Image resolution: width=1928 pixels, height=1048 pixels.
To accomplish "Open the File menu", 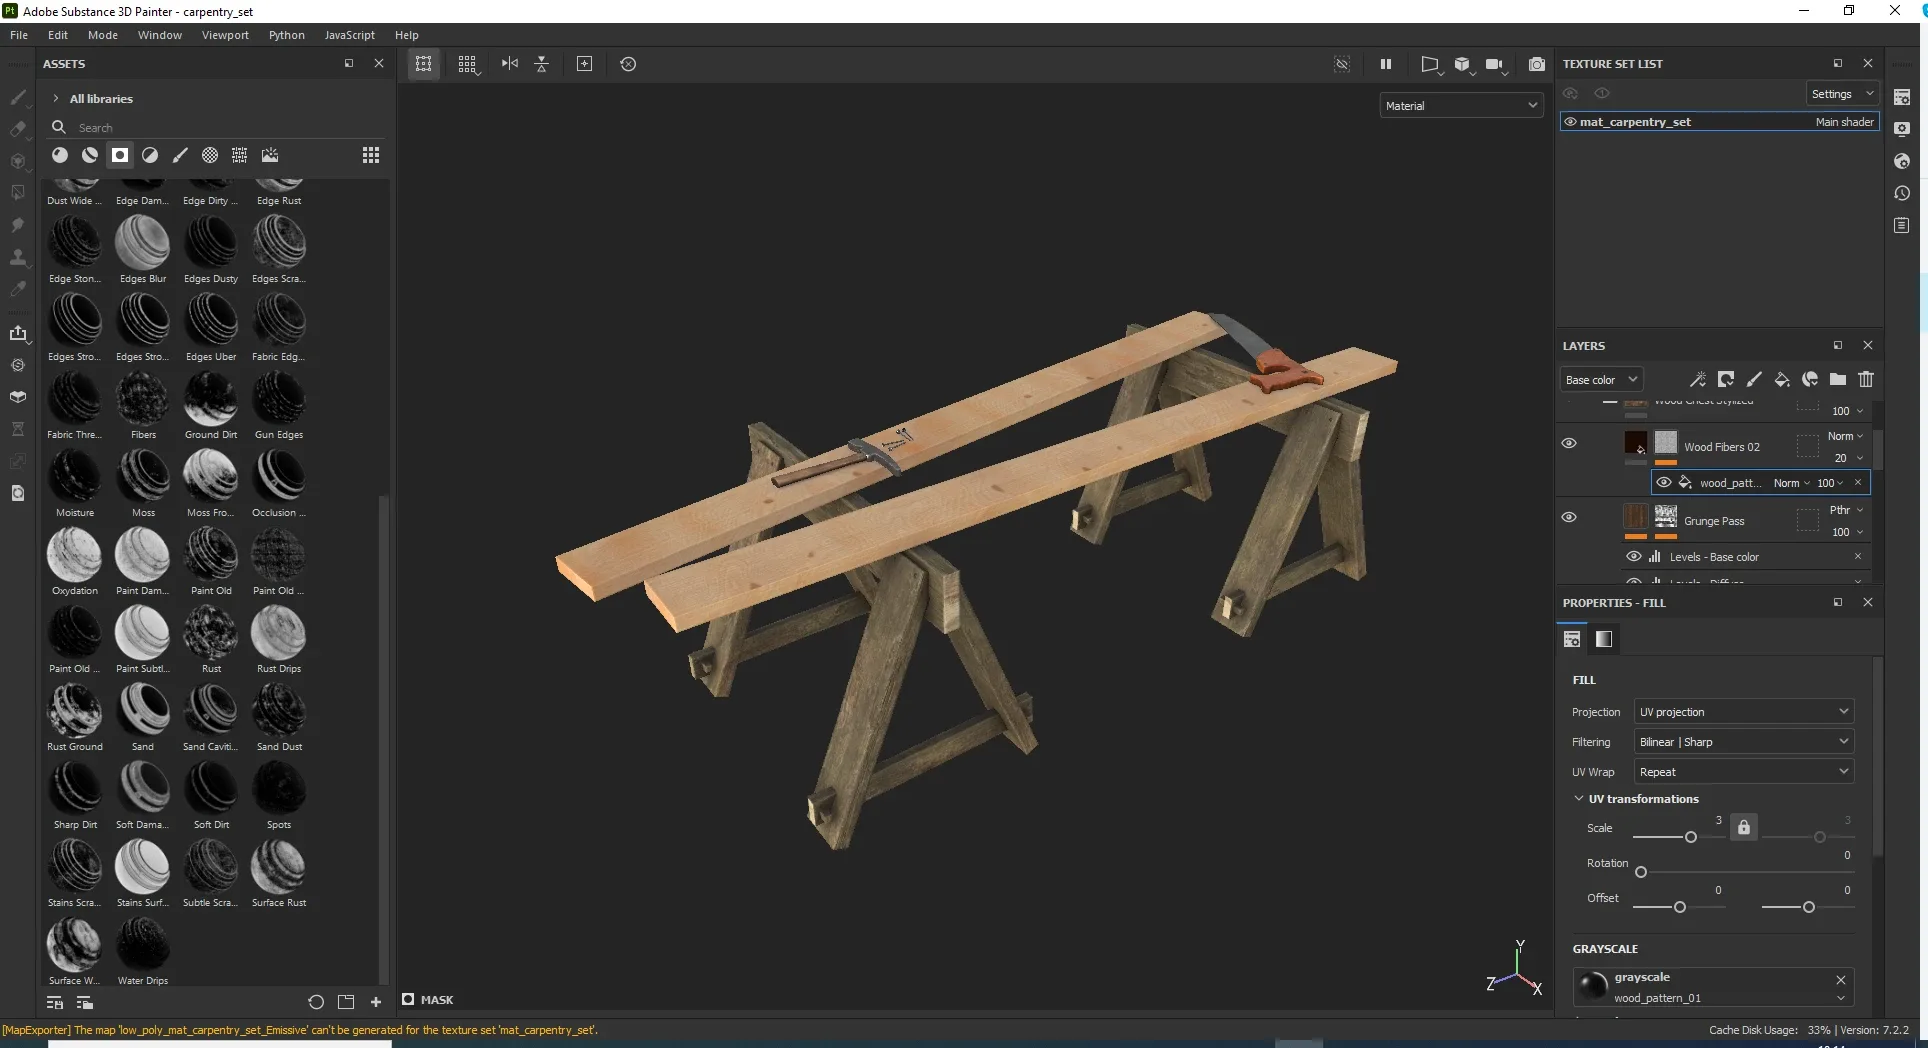I will tap(19, 34).
